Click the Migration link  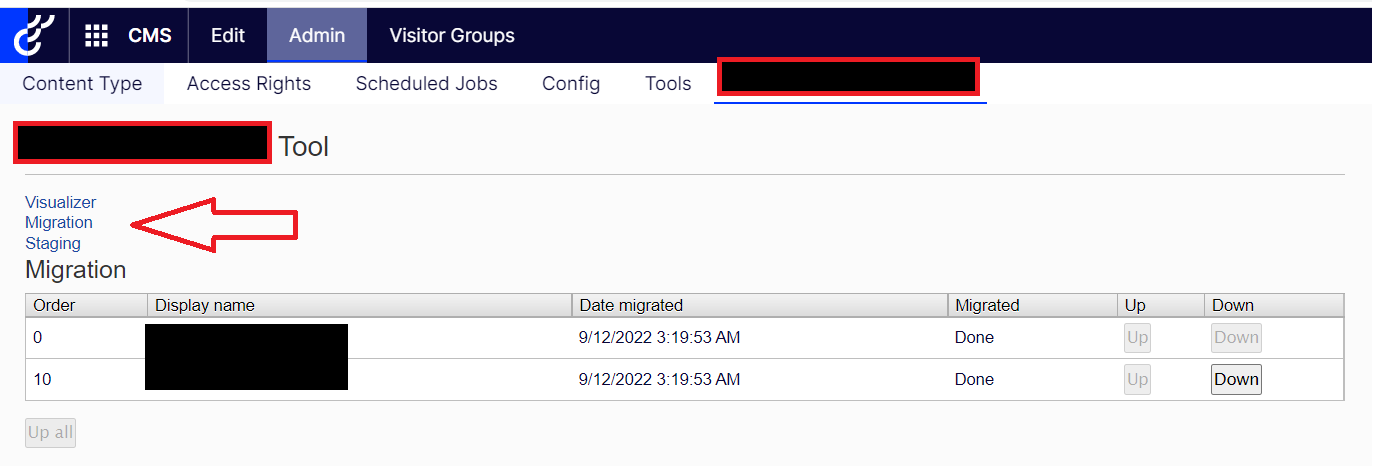point(59,223)
